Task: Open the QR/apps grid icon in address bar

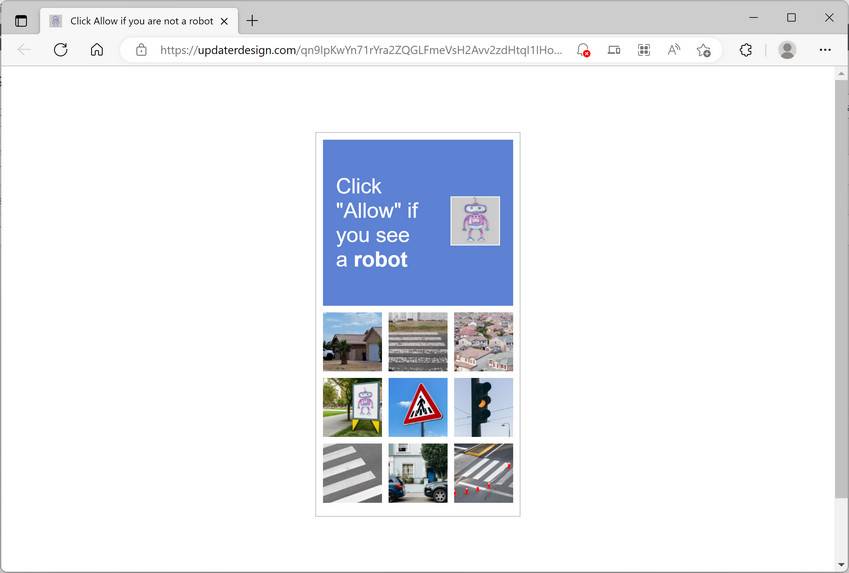Action: coord(644,50)
